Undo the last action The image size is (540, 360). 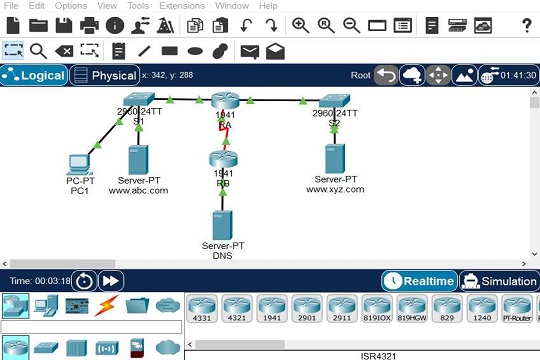(246, 25)
